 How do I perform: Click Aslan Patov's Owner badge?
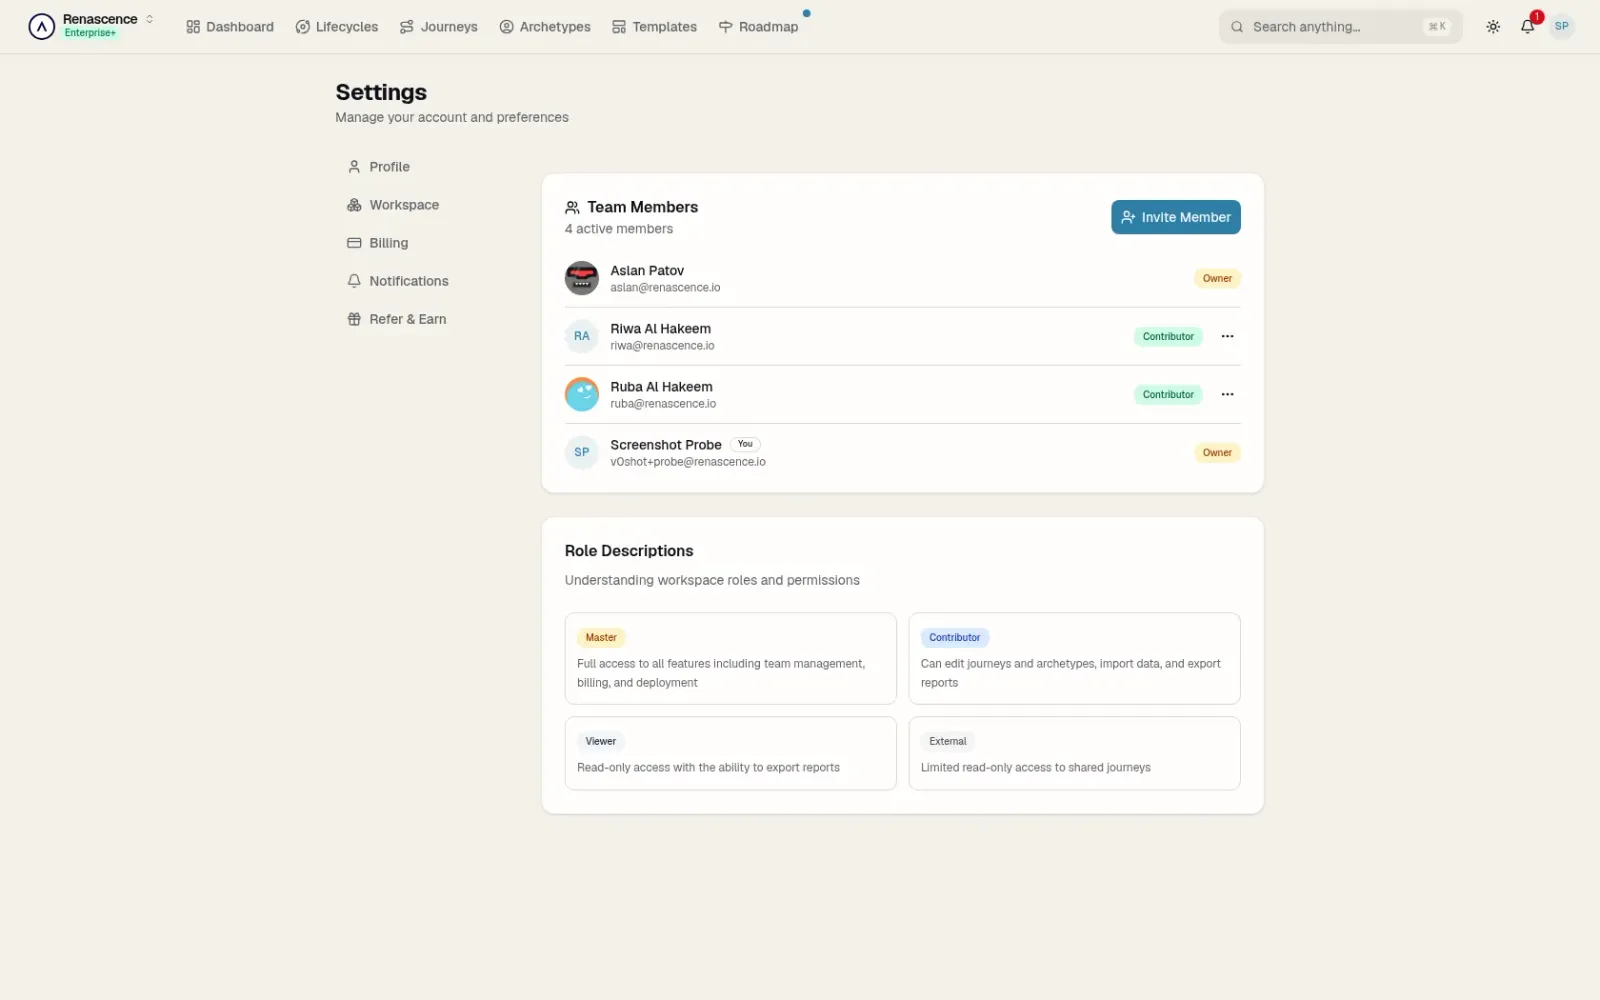1217,278
